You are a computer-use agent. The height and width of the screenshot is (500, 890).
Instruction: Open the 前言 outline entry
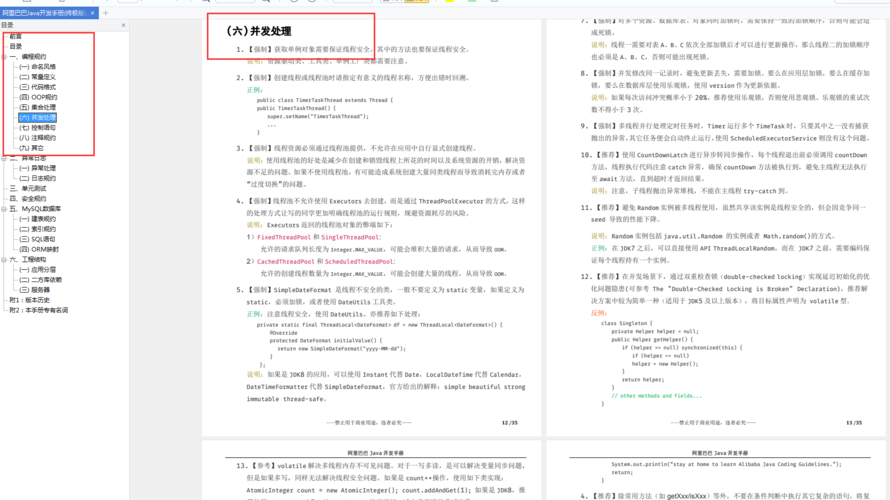(x=15, y=36)
